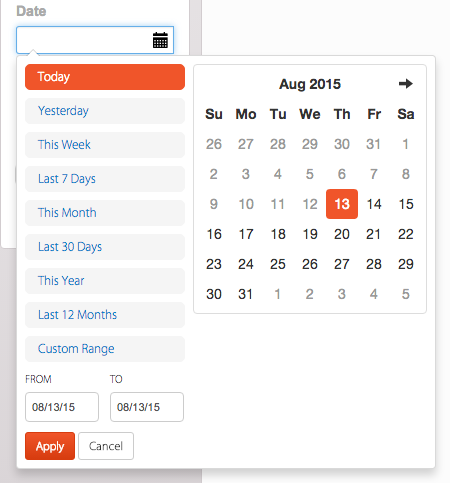Click the FROM date input field
The width and height of the screenshot is (450, 483).
point(62,407)
